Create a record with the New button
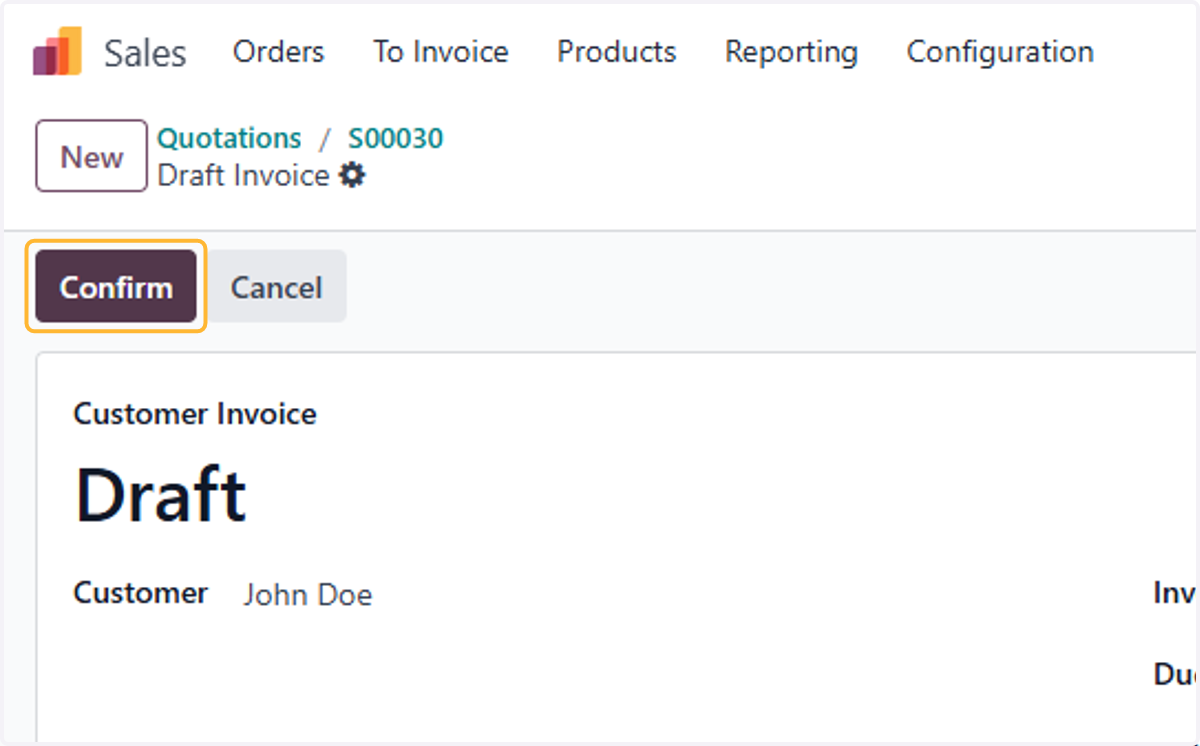The width and height of the screenshot is (1200, 746). click(92, 156)
